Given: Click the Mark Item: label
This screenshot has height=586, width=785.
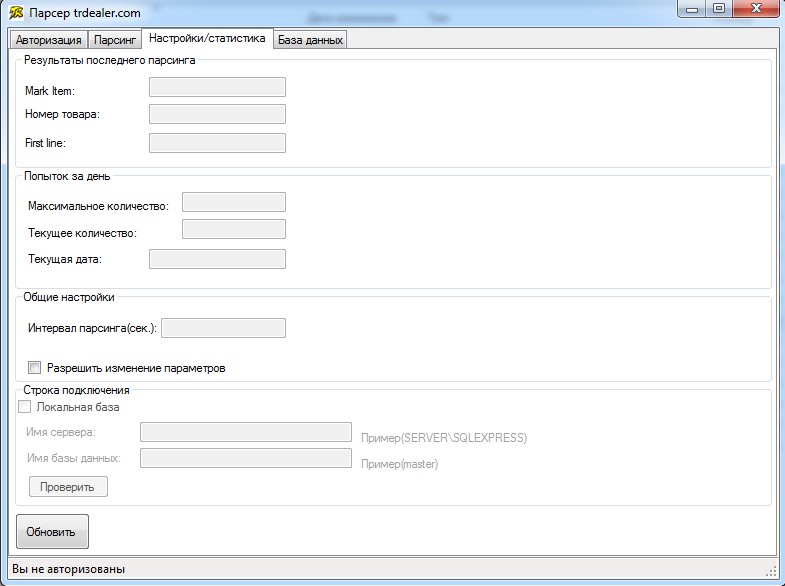Looking at the screenshot, I should pos(50,91).
